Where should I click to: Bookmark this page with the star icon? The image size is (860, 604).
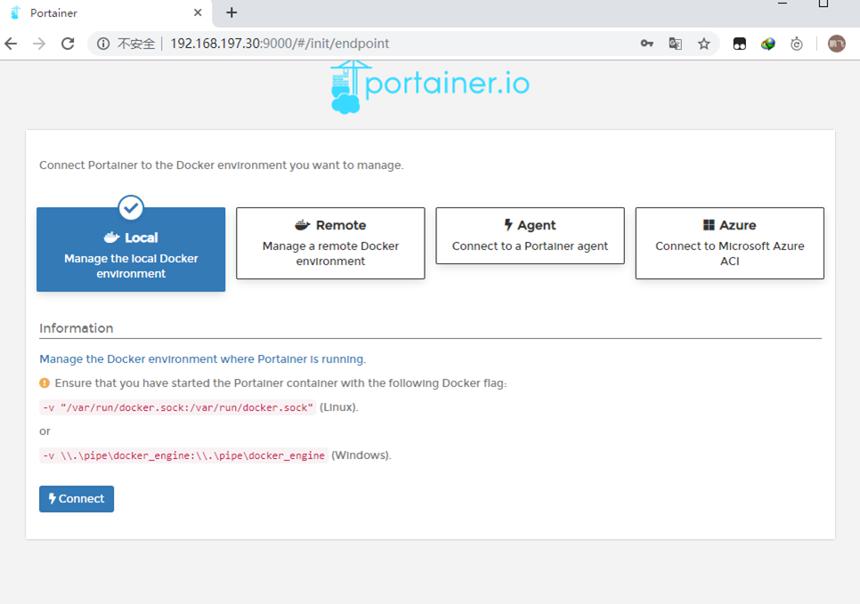pos(704,43)
